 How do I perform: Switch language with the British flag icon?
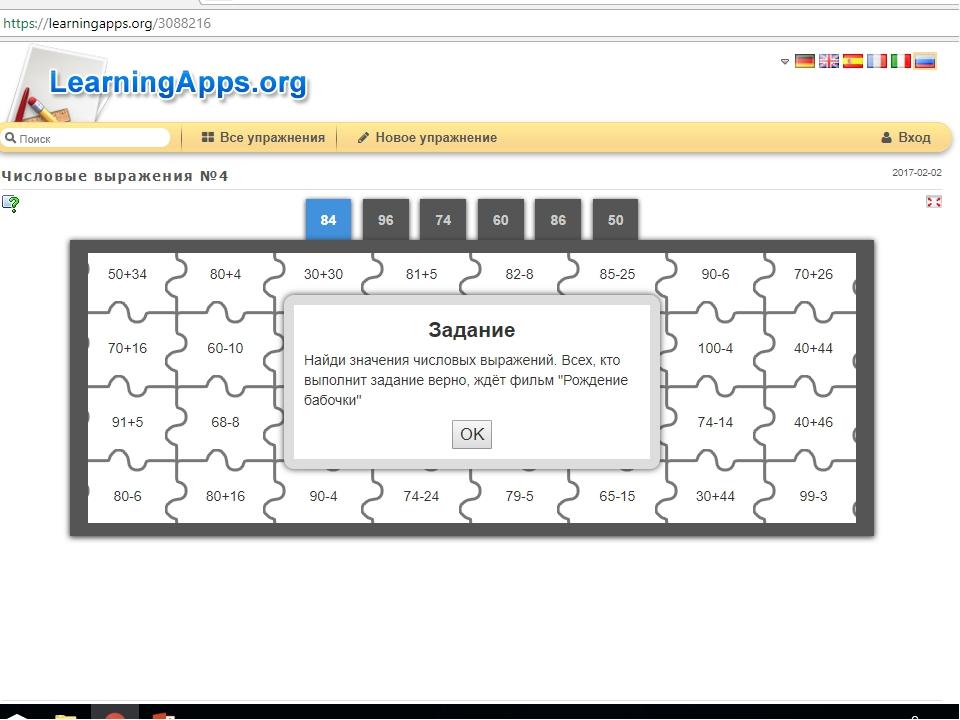click(x=828, y=61)
